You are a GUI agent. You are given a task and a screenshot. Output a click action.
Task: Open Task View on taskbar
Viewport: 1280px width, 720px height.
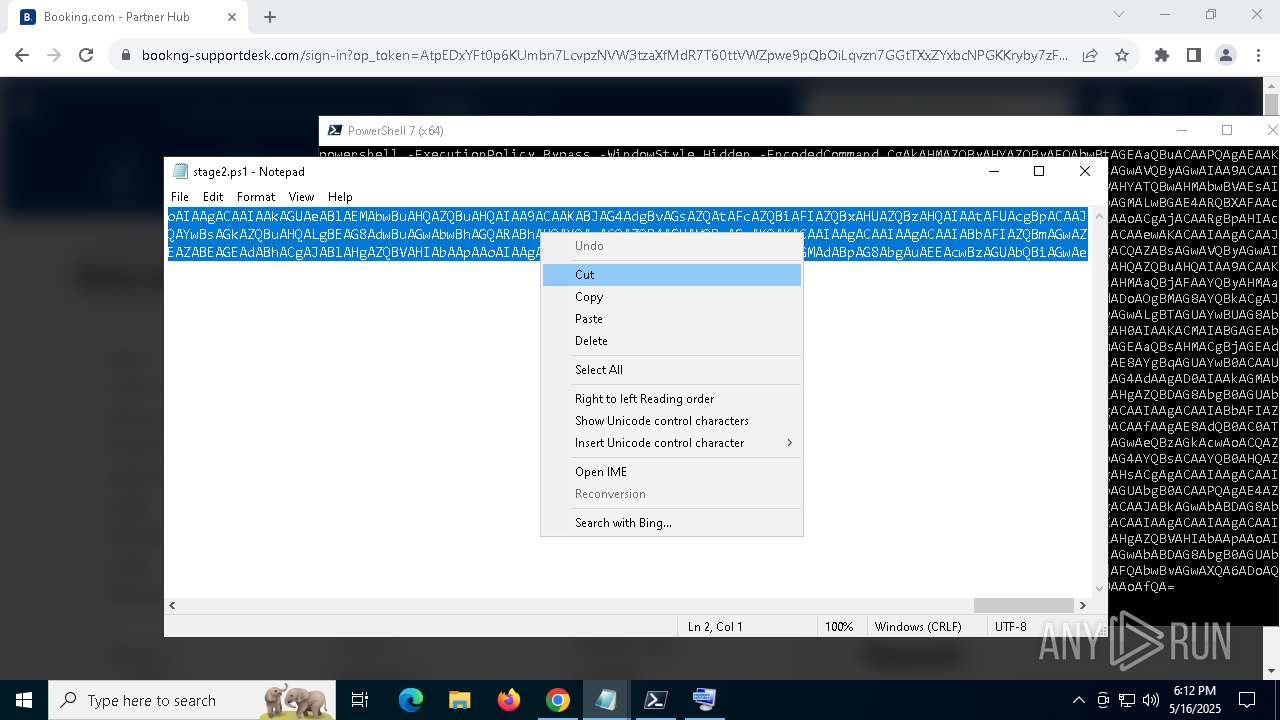360,700
